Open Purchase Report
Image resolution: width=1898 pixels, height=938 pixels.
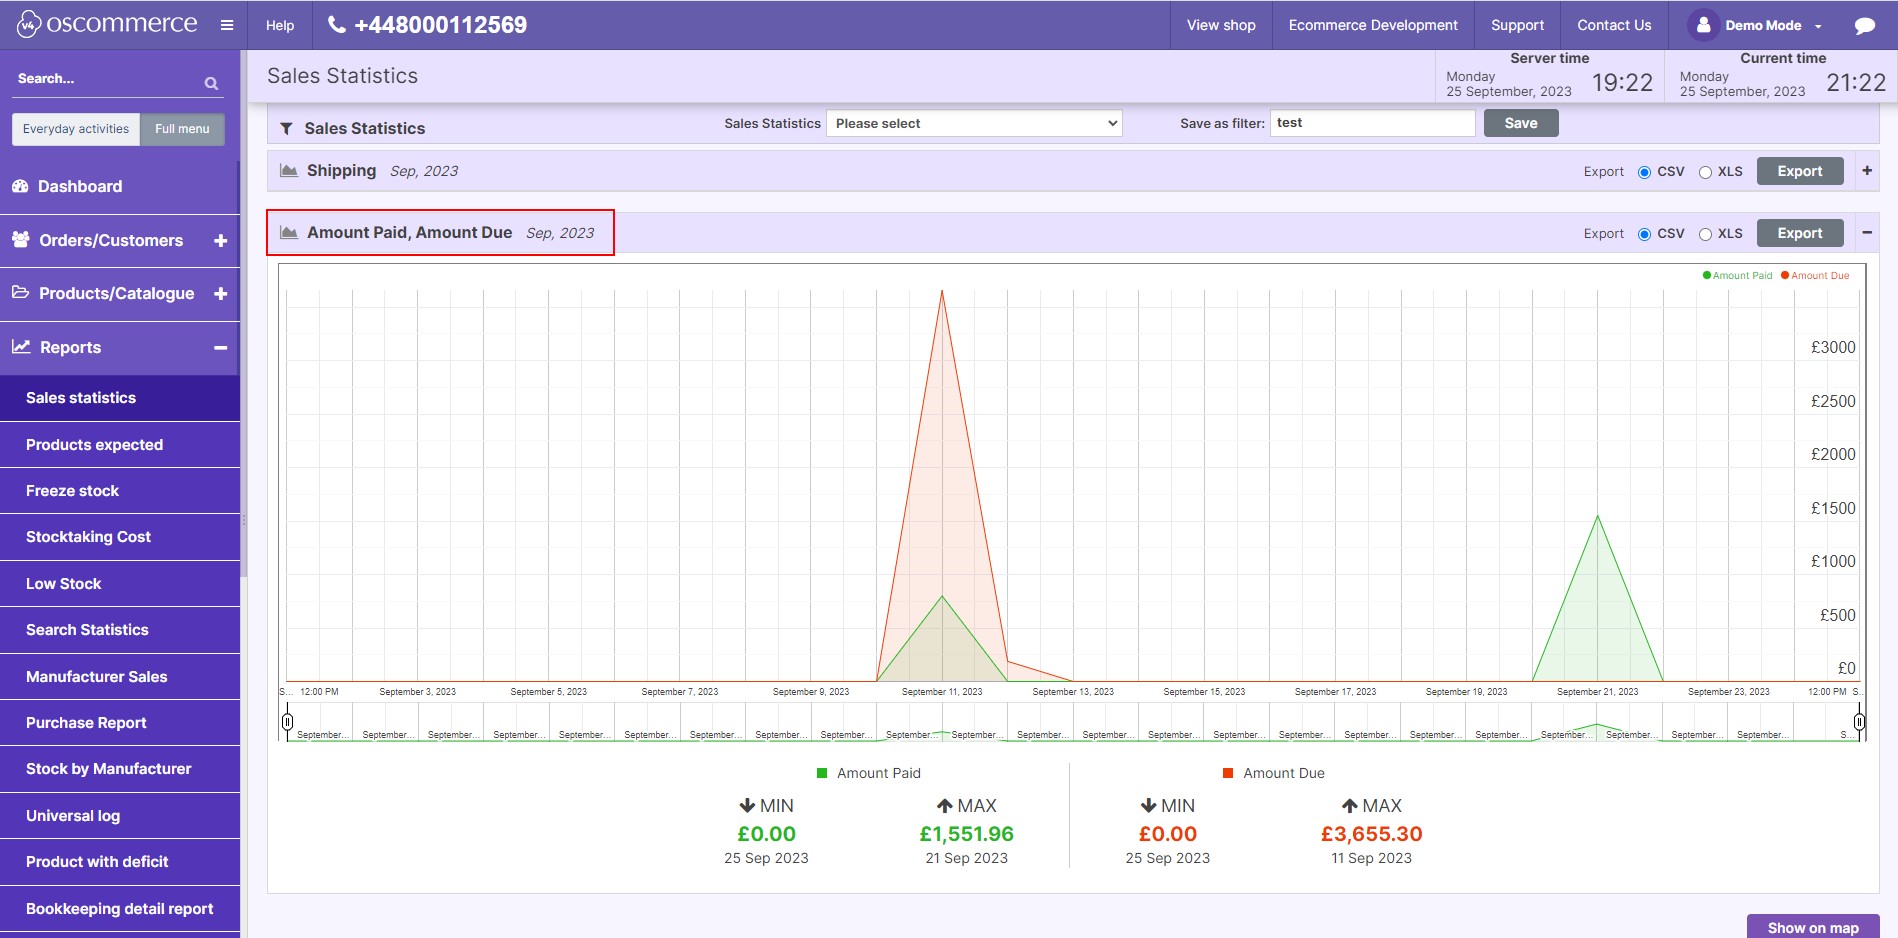(120, 723)
